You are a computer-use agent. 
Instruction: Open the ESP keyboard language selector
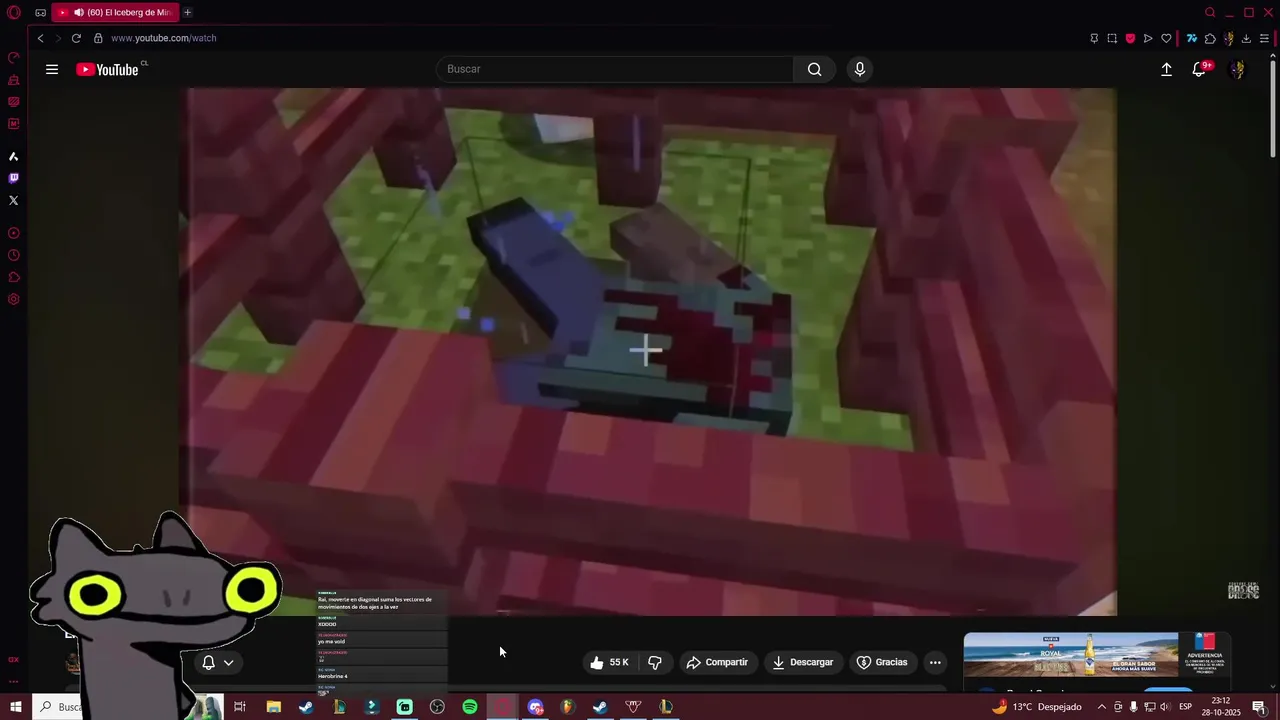point(1186,707)
